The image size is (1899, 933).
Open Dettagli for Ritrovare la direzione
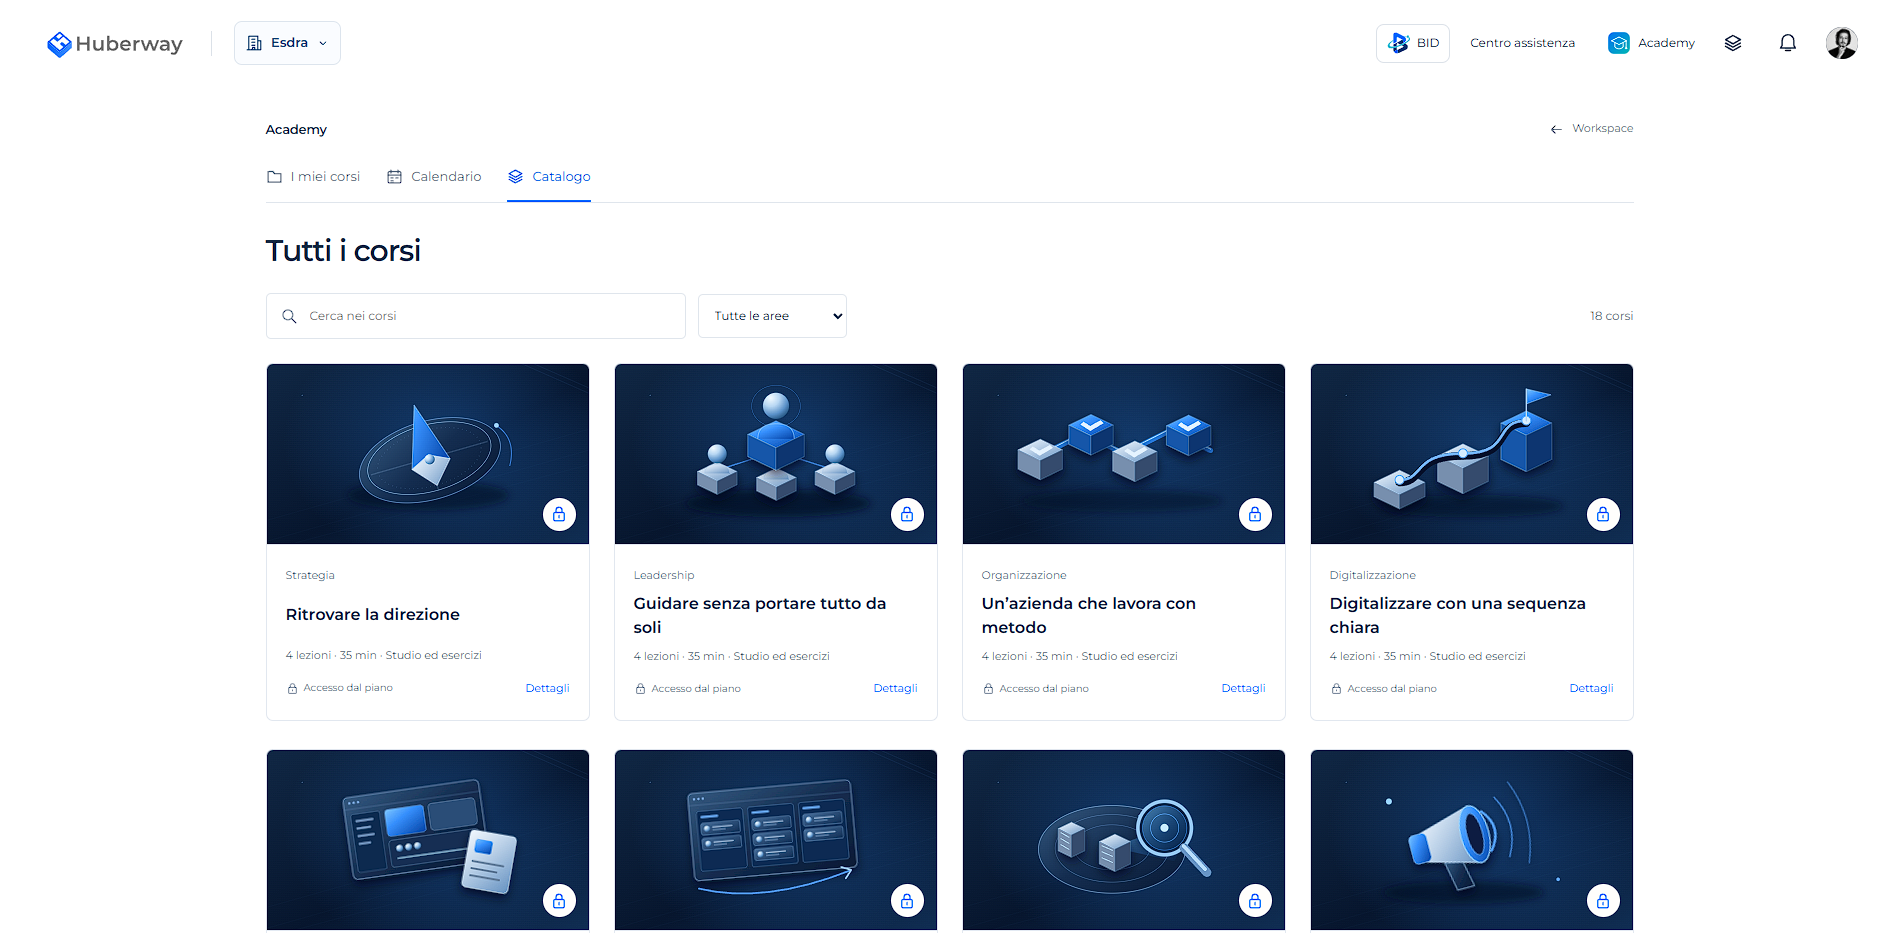pos(547,688)
